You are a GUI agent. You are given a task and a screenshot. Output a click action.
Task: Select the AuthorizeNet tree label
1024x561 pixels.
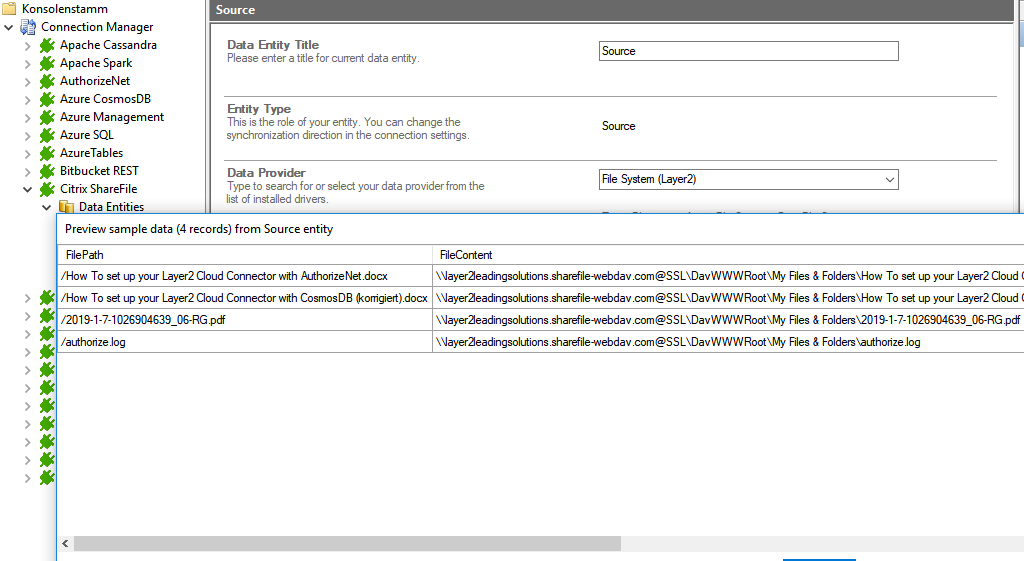[95, 81]
